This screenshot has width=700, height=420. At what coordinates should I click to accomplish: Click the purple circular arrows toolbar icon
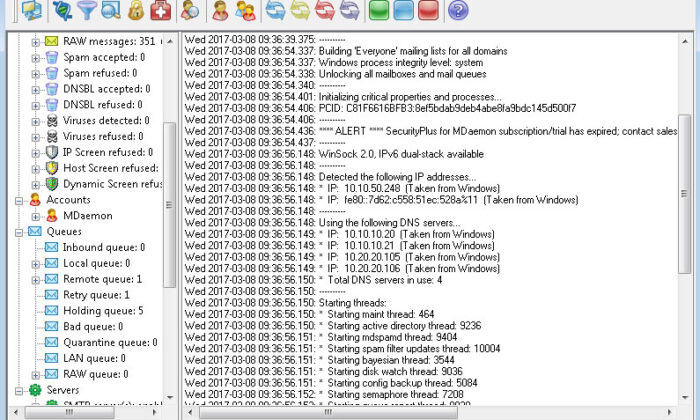(x=350, y=10)
